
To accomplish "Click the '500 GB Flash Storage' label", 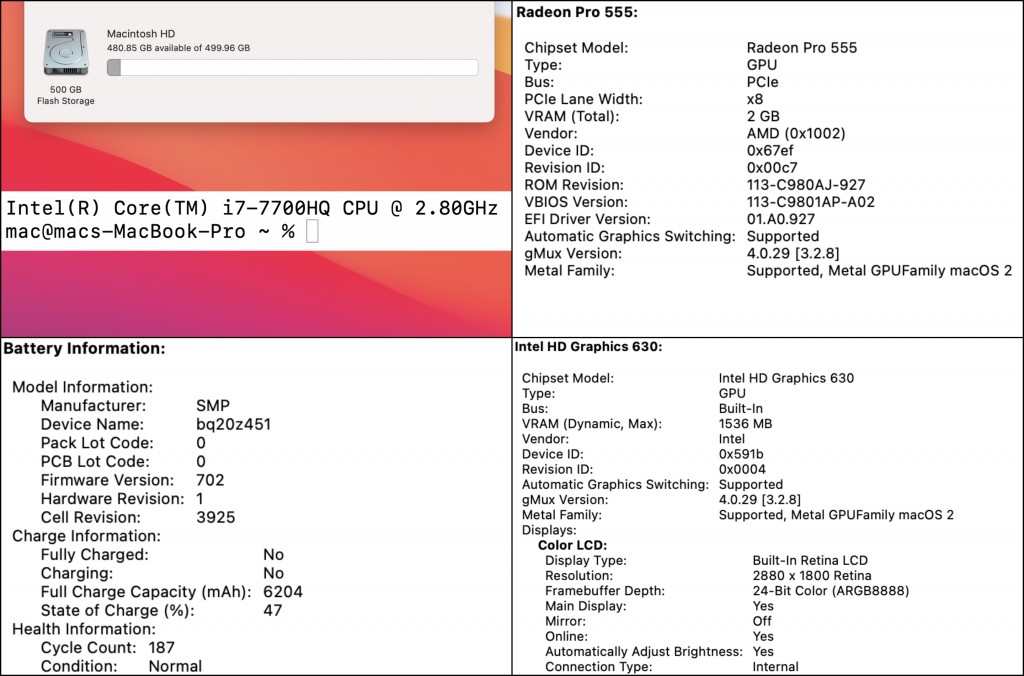I will coord(65,95).
